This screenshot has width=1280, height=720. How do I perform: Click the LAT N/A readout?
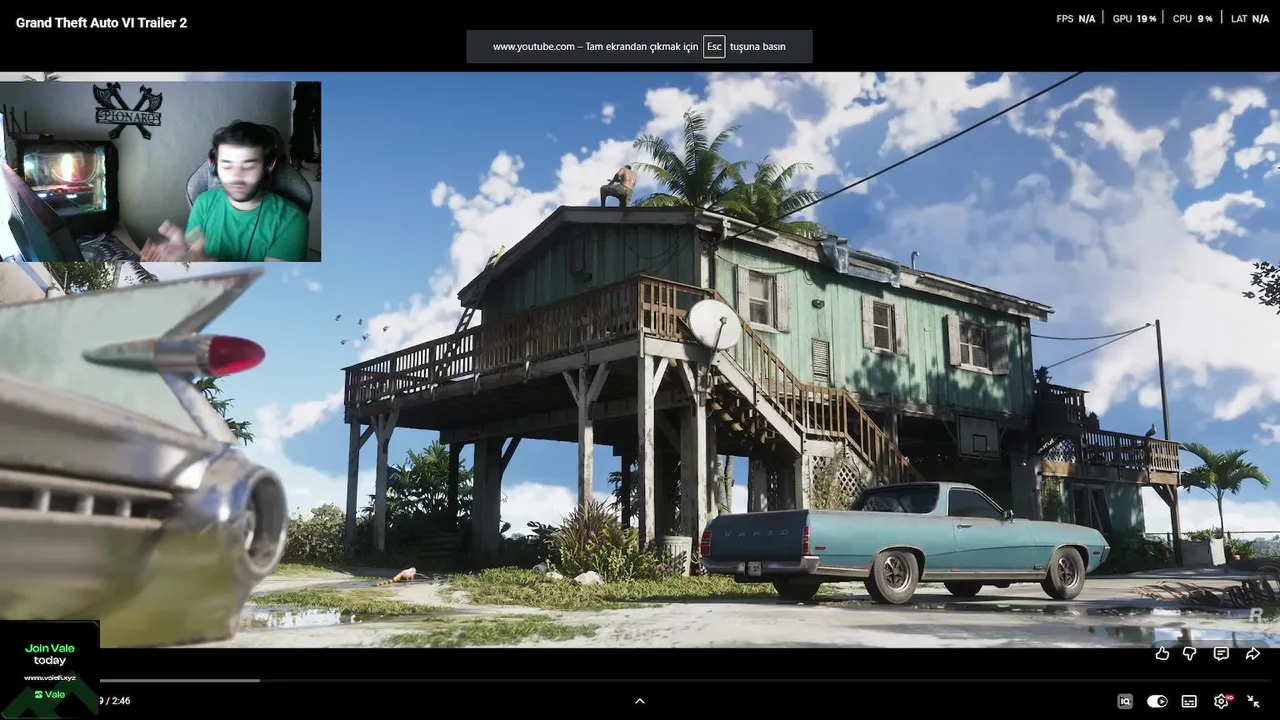(1250, 19)
